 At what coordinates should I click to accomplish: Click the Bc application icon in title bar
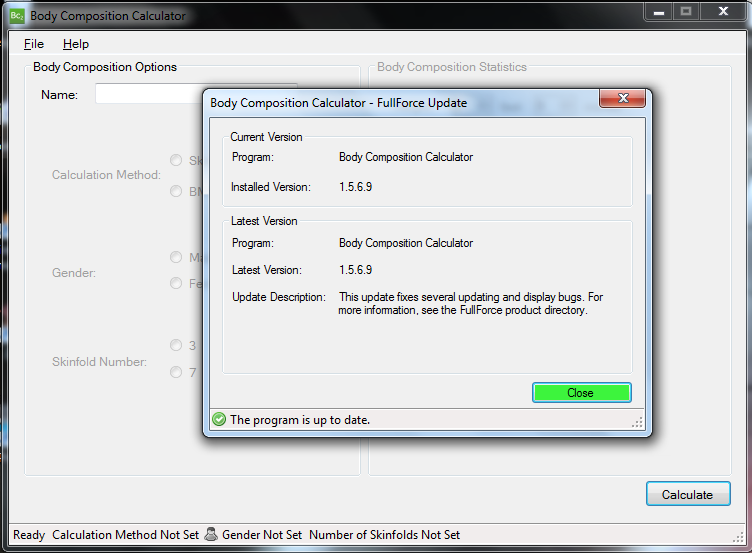pyautogui.click(x=17, y=16)
